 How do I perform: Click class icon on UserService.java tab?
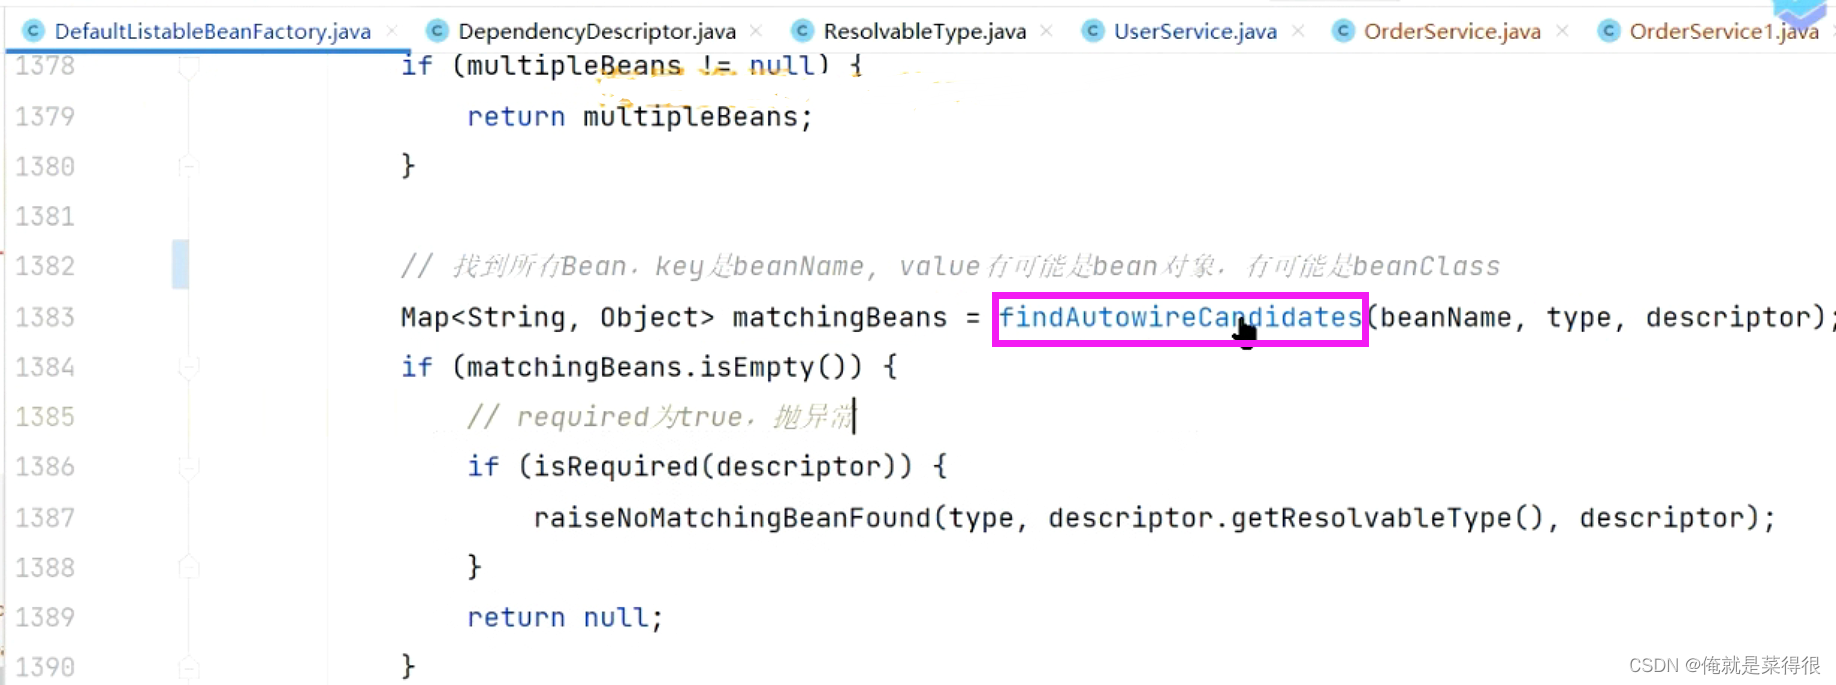1093,31
